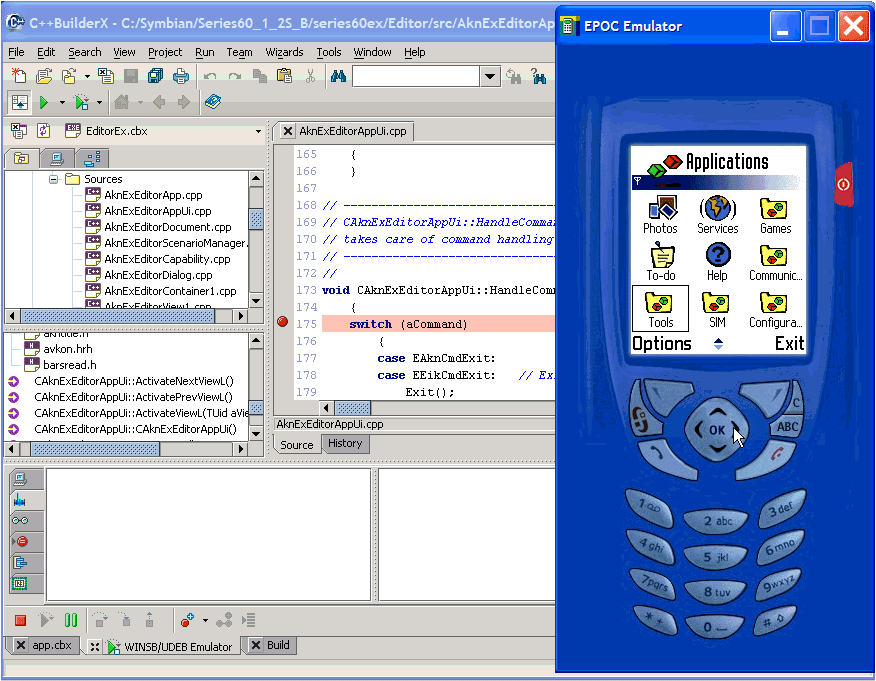Click the green Pause program icon

pyautogui.click(x=71, y=620)
